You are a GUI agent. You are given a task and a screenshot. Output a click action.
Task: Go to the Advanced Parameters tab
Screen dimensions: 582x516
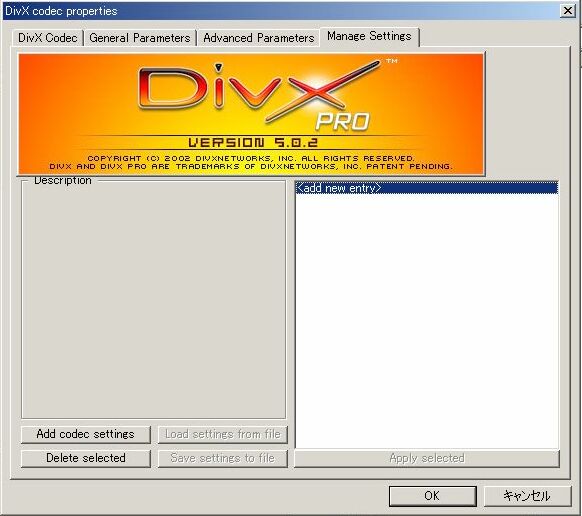pos(258,38)
